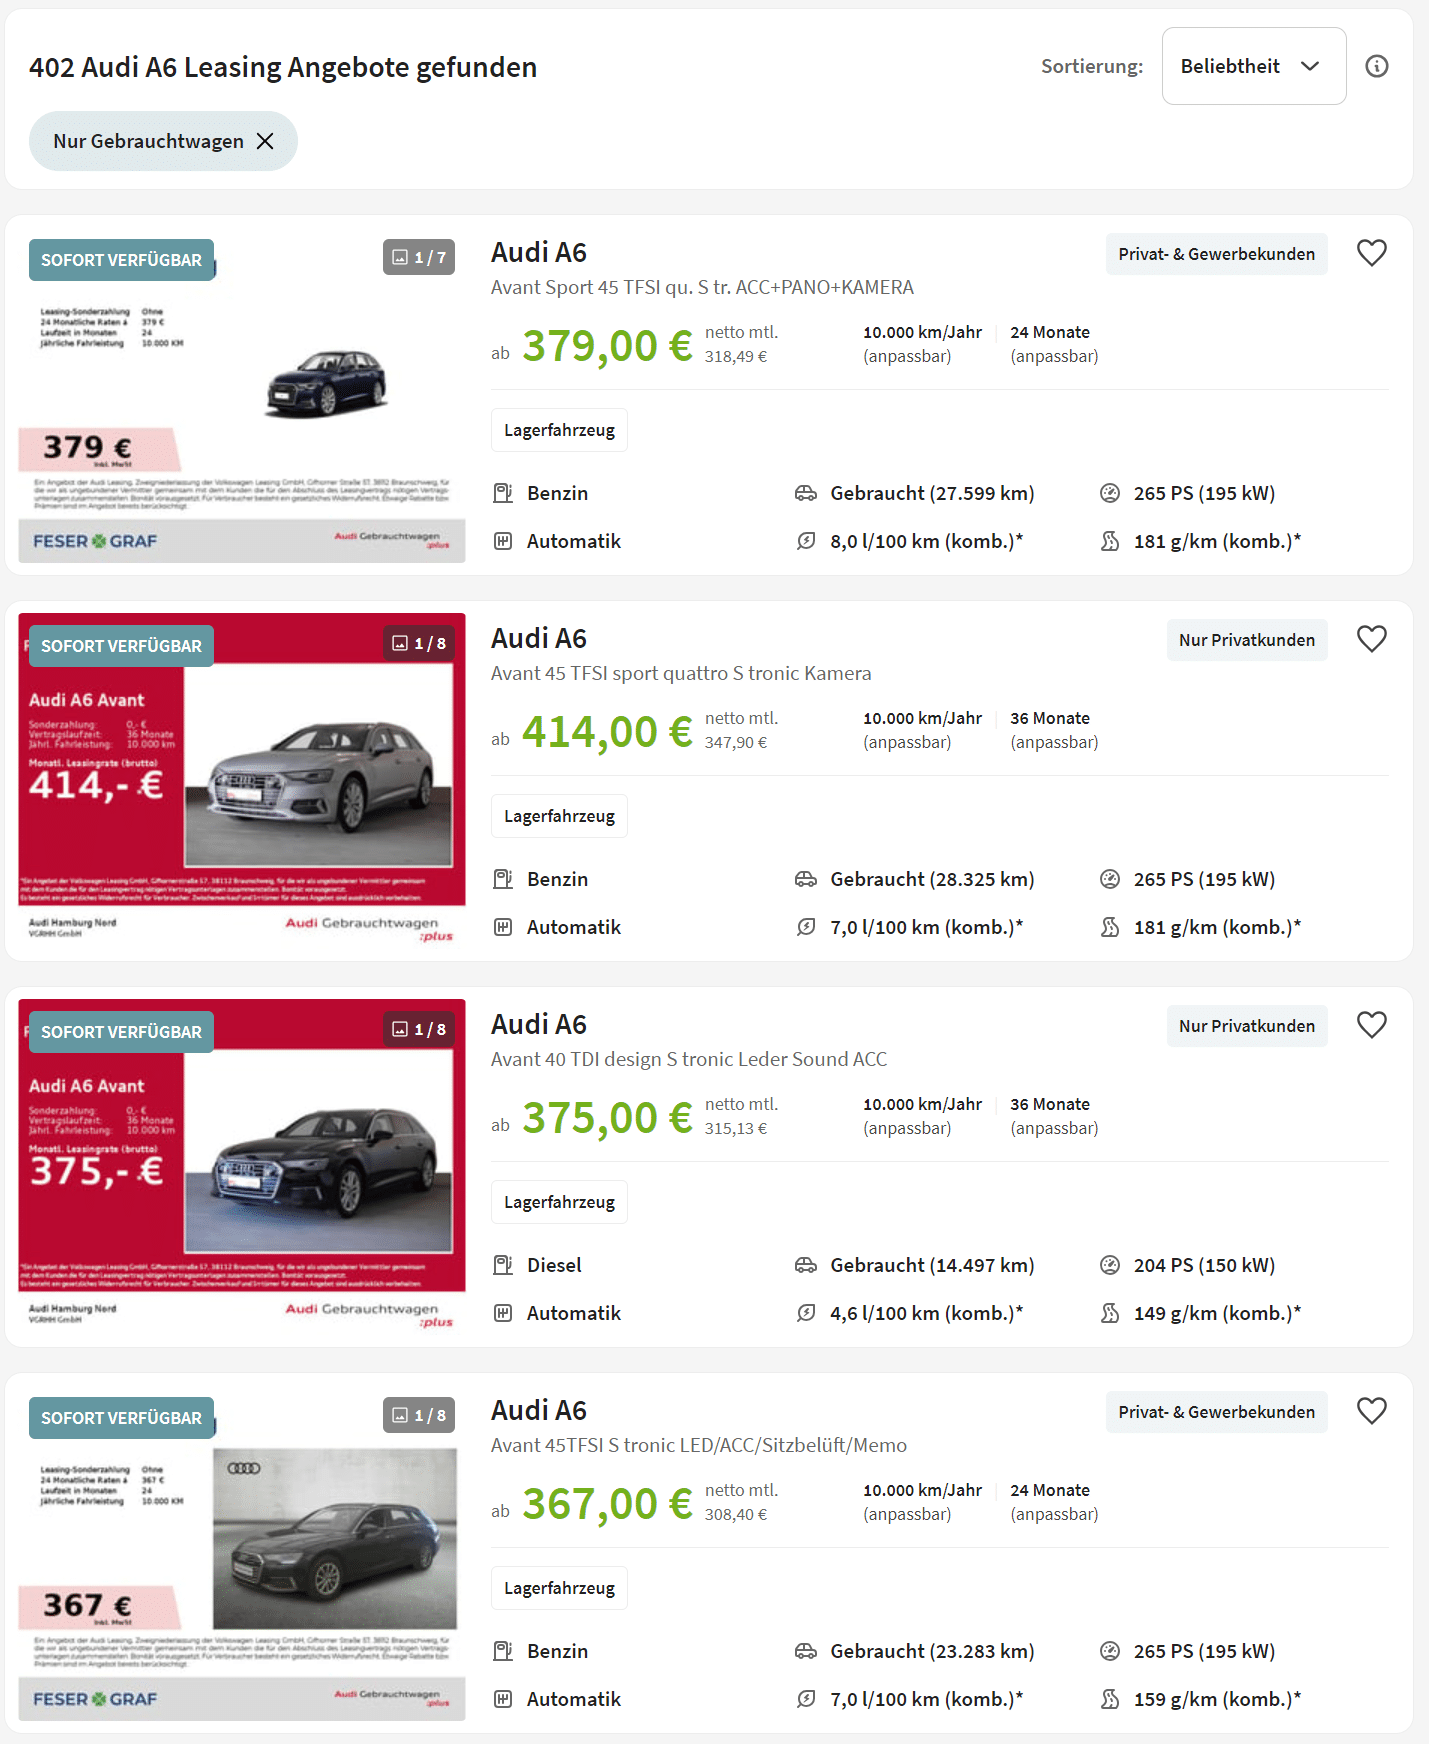Screen dimensions: 1429x1744
Task: Open the 414,- € Audi A6 Avant thumbnail
Action: click(242, 781)
